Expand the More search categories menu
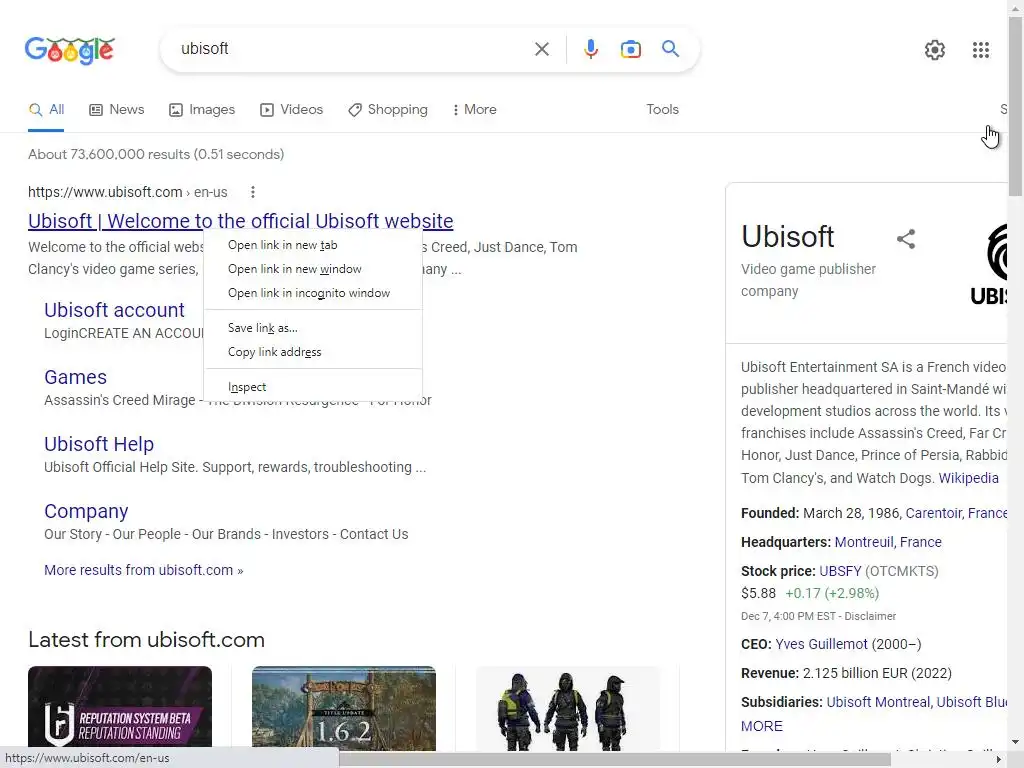Viewport: 1024px width, 768px height. point(474,110)
